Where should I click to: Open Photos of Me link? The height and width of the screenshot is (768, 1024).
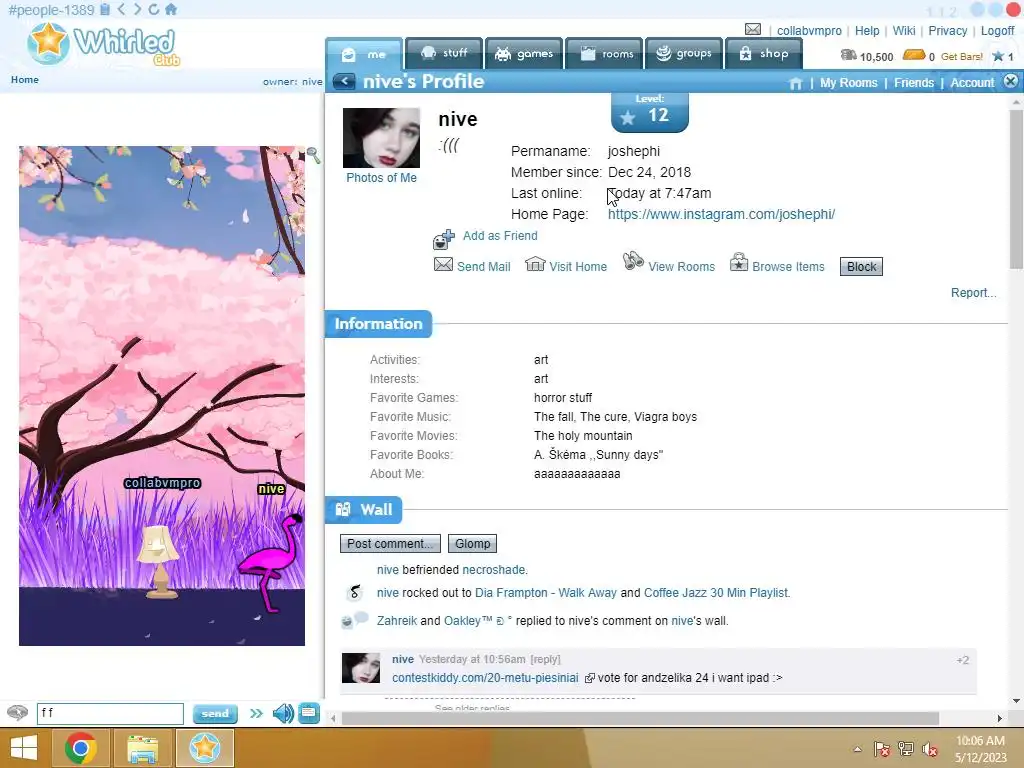(x=381, y=178)
